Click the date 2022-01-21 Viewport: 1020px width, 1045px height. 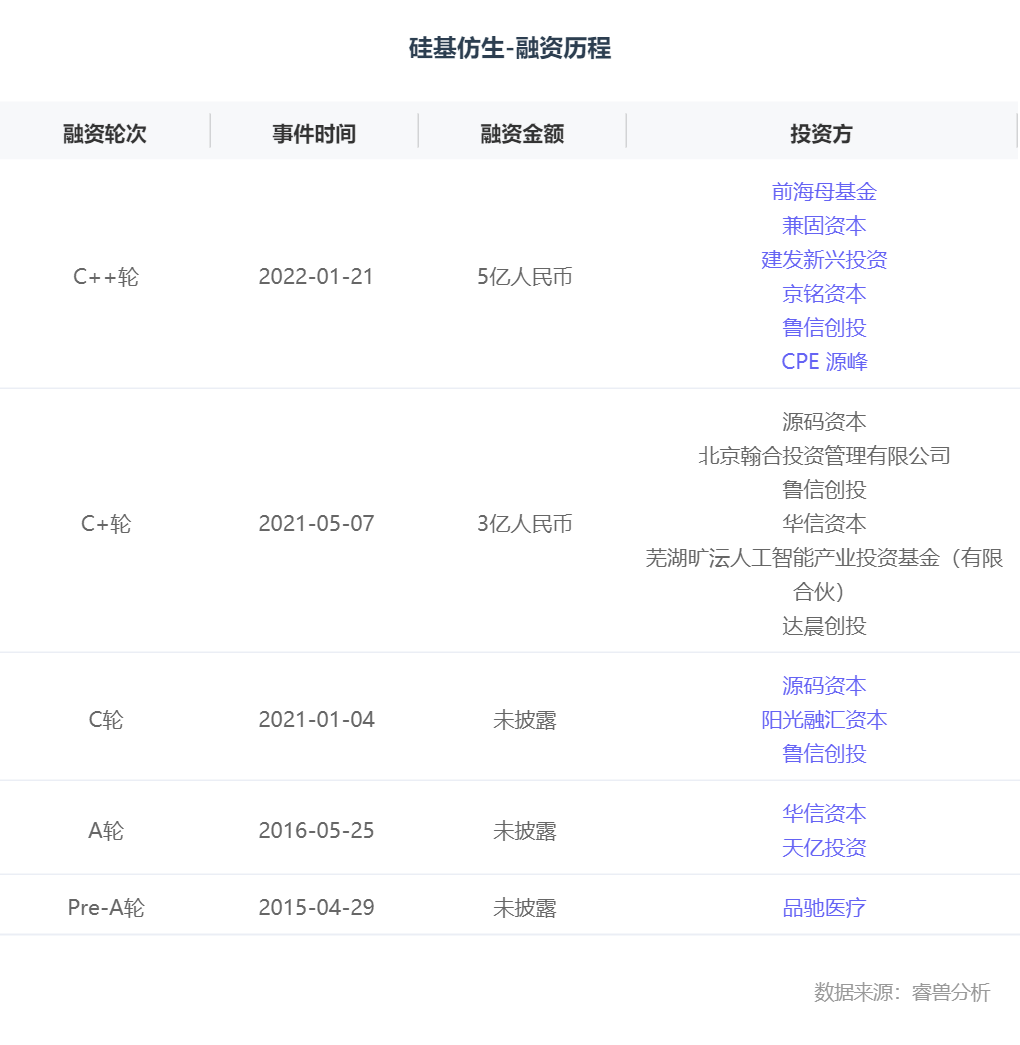[316, 277]
